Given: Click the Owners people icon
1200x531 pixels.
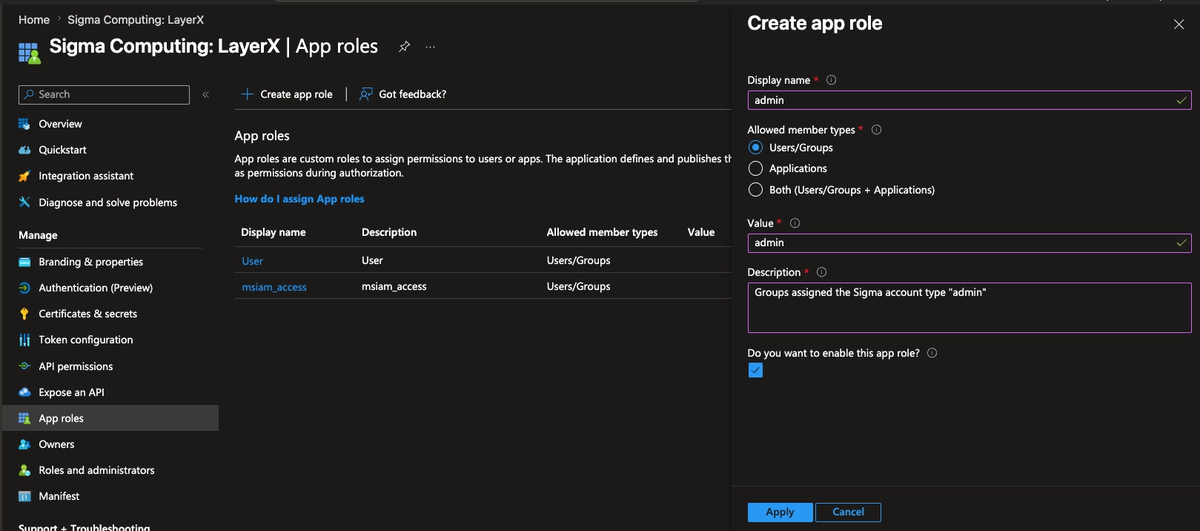Looking at the screenshot, I should coord(25,444).
